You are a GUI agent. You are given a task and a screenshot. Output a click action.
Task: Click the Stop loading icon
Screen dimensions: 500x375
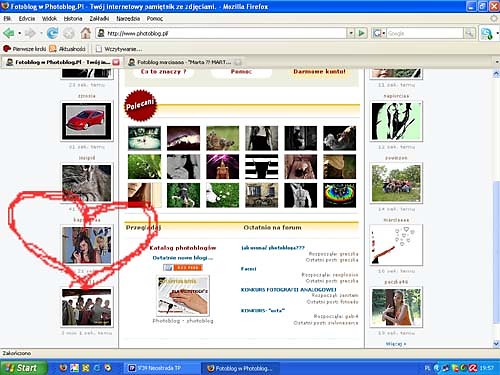69,33
